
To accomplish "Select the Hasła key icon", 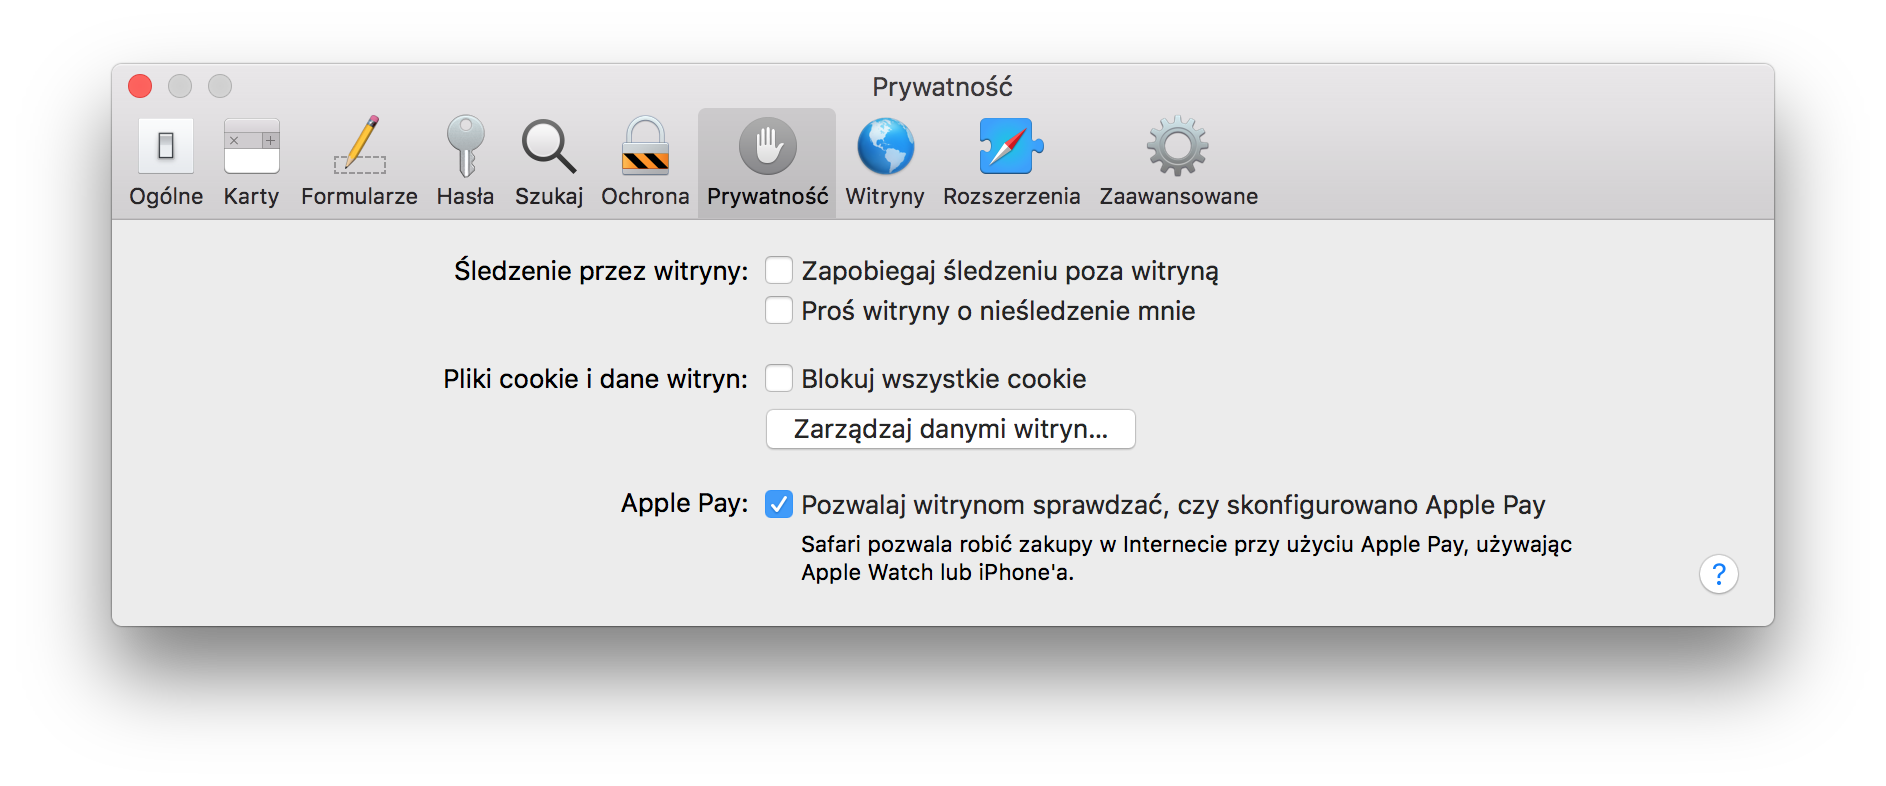I will 465,162.
